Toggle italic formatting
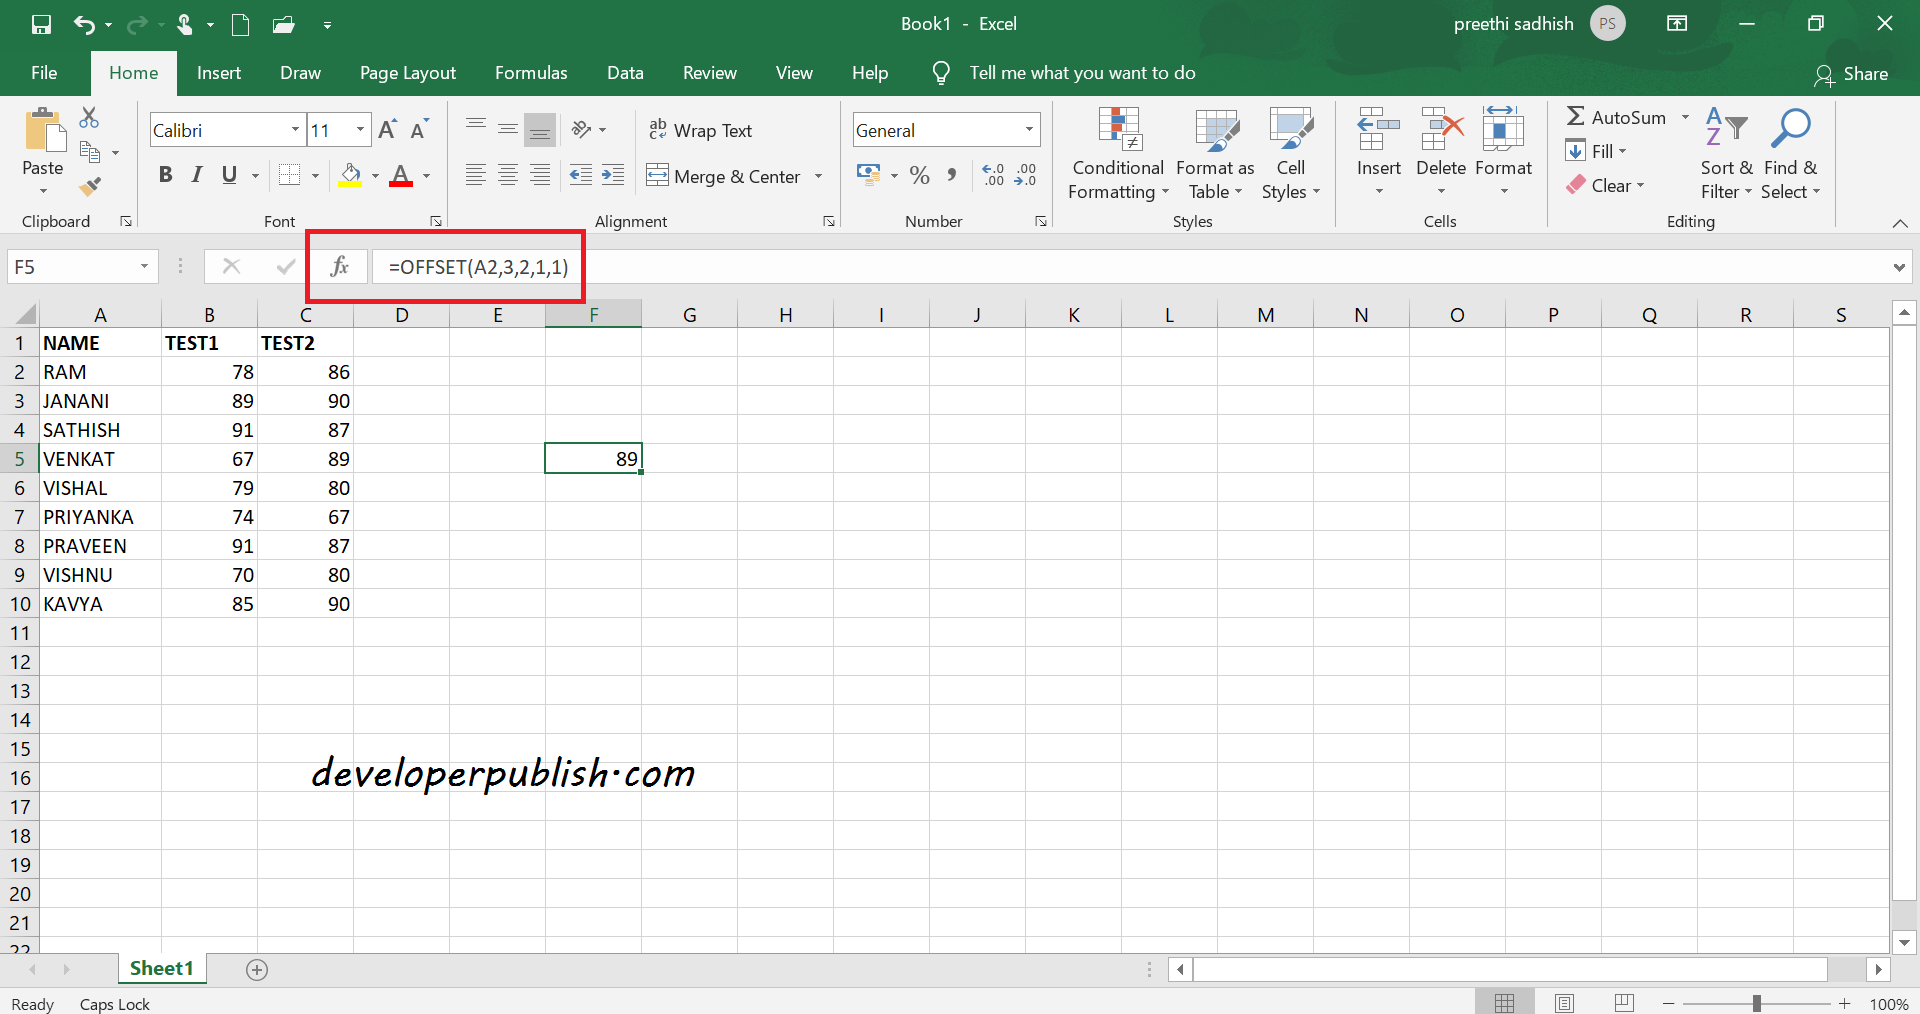Image resolution: width=1920 pixels, height=1014 pixels. [196, 175]
